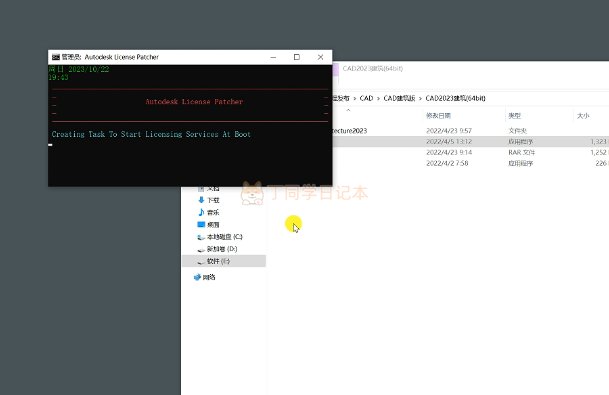Viewport: 609px width, 395px height.
Task: Go to CAD建筑版 breadcrumb folder
Action: (399, 98)
